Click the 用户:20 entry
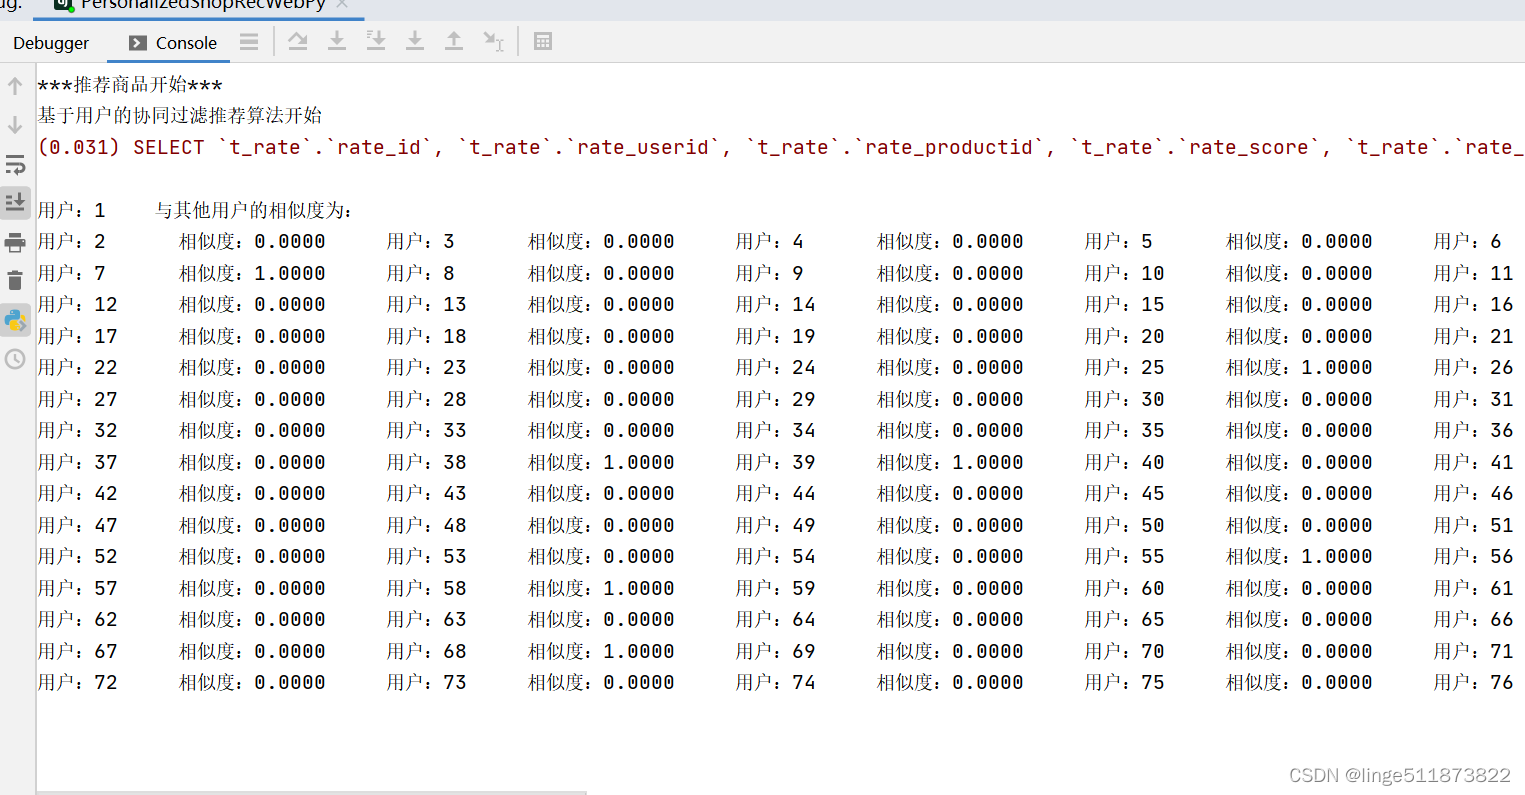This screenshot has height=795, width=1525. click(1125, 336)
